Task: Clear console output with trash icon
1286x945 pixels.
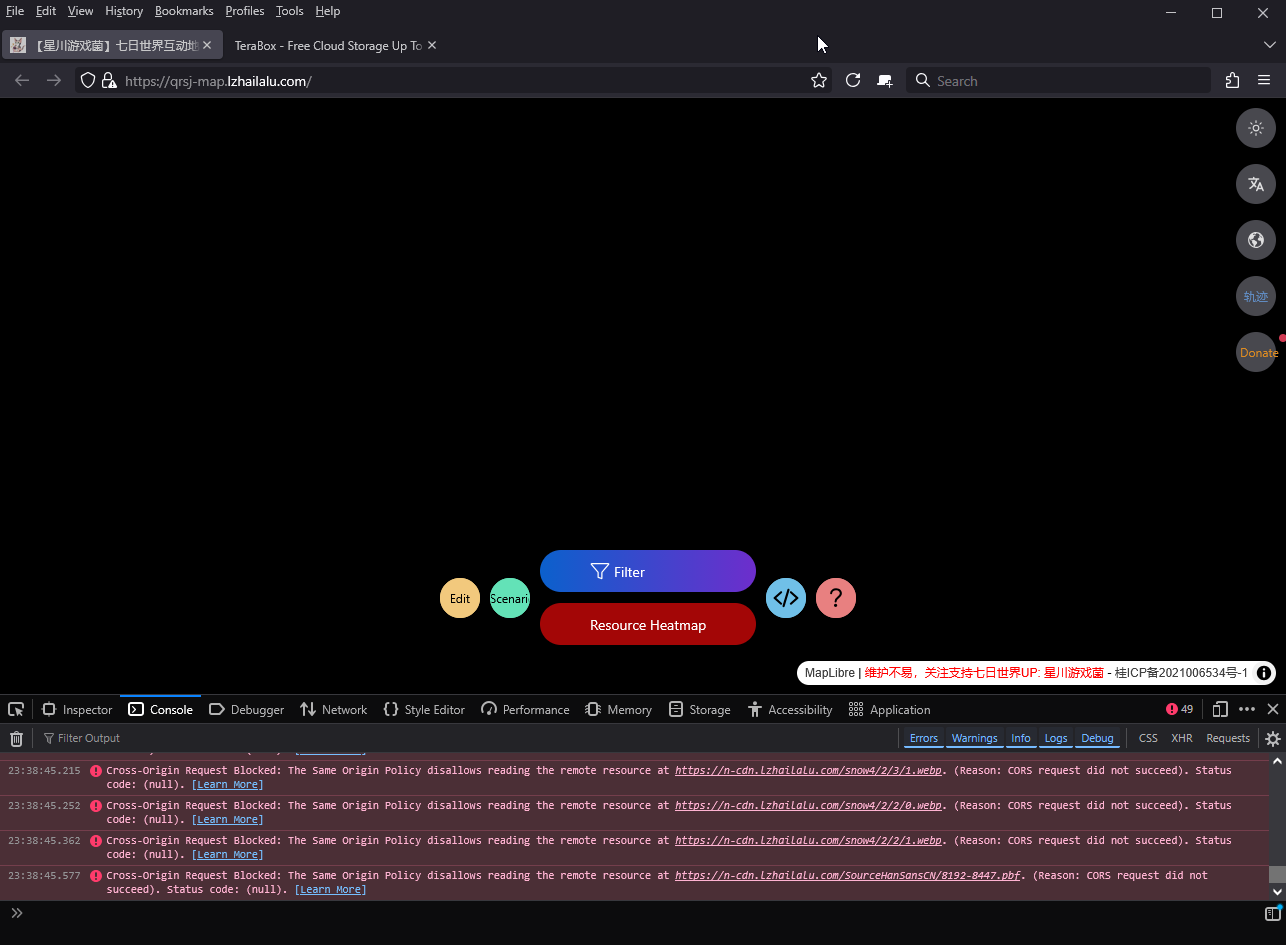Action: 16,739
